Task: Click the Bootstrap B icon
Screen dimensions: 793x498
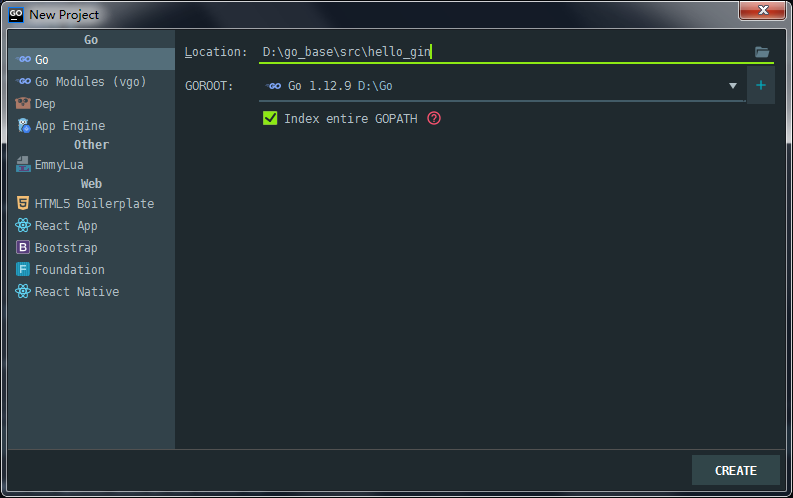Action: pyautogui.click(x=23, y=247)
